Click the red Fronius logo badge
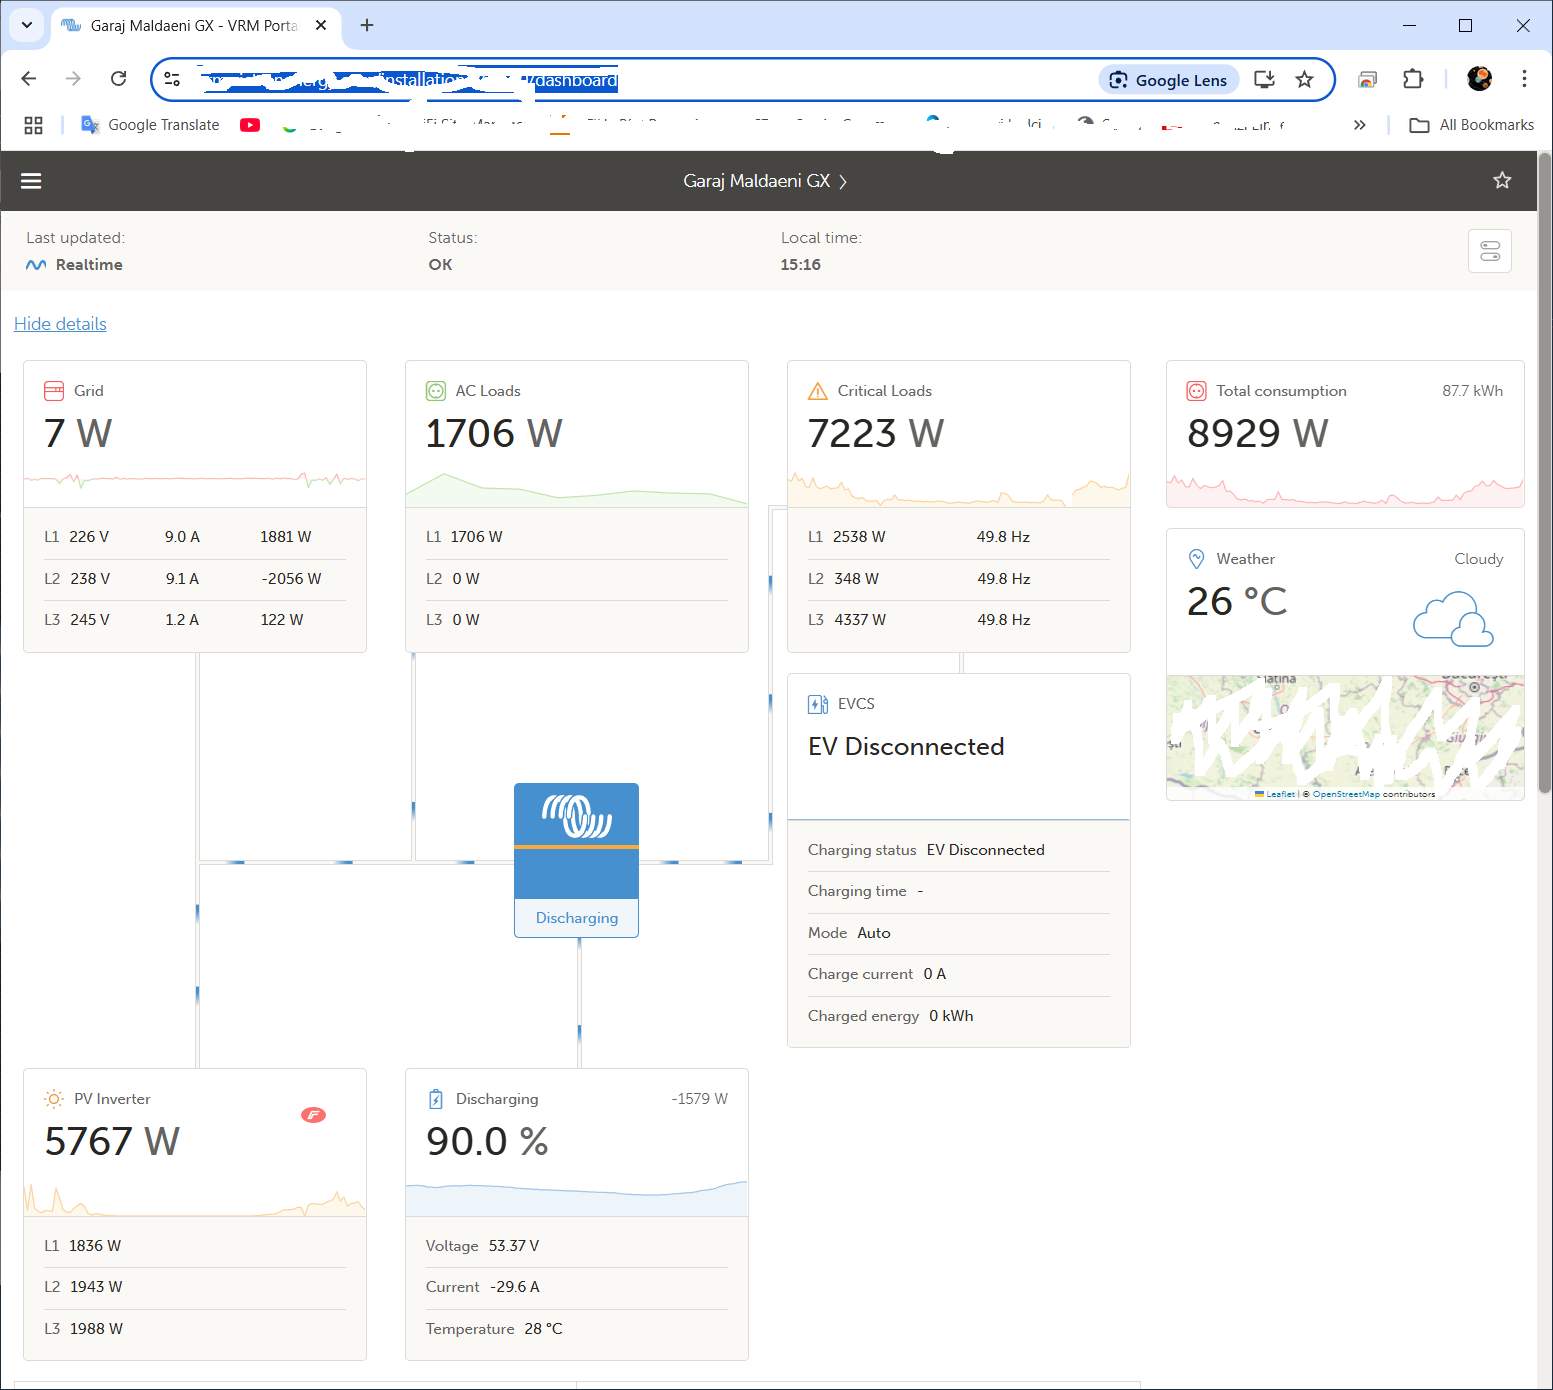Viewport: 1553px width, 1390px height. (x=313, y=1115)
